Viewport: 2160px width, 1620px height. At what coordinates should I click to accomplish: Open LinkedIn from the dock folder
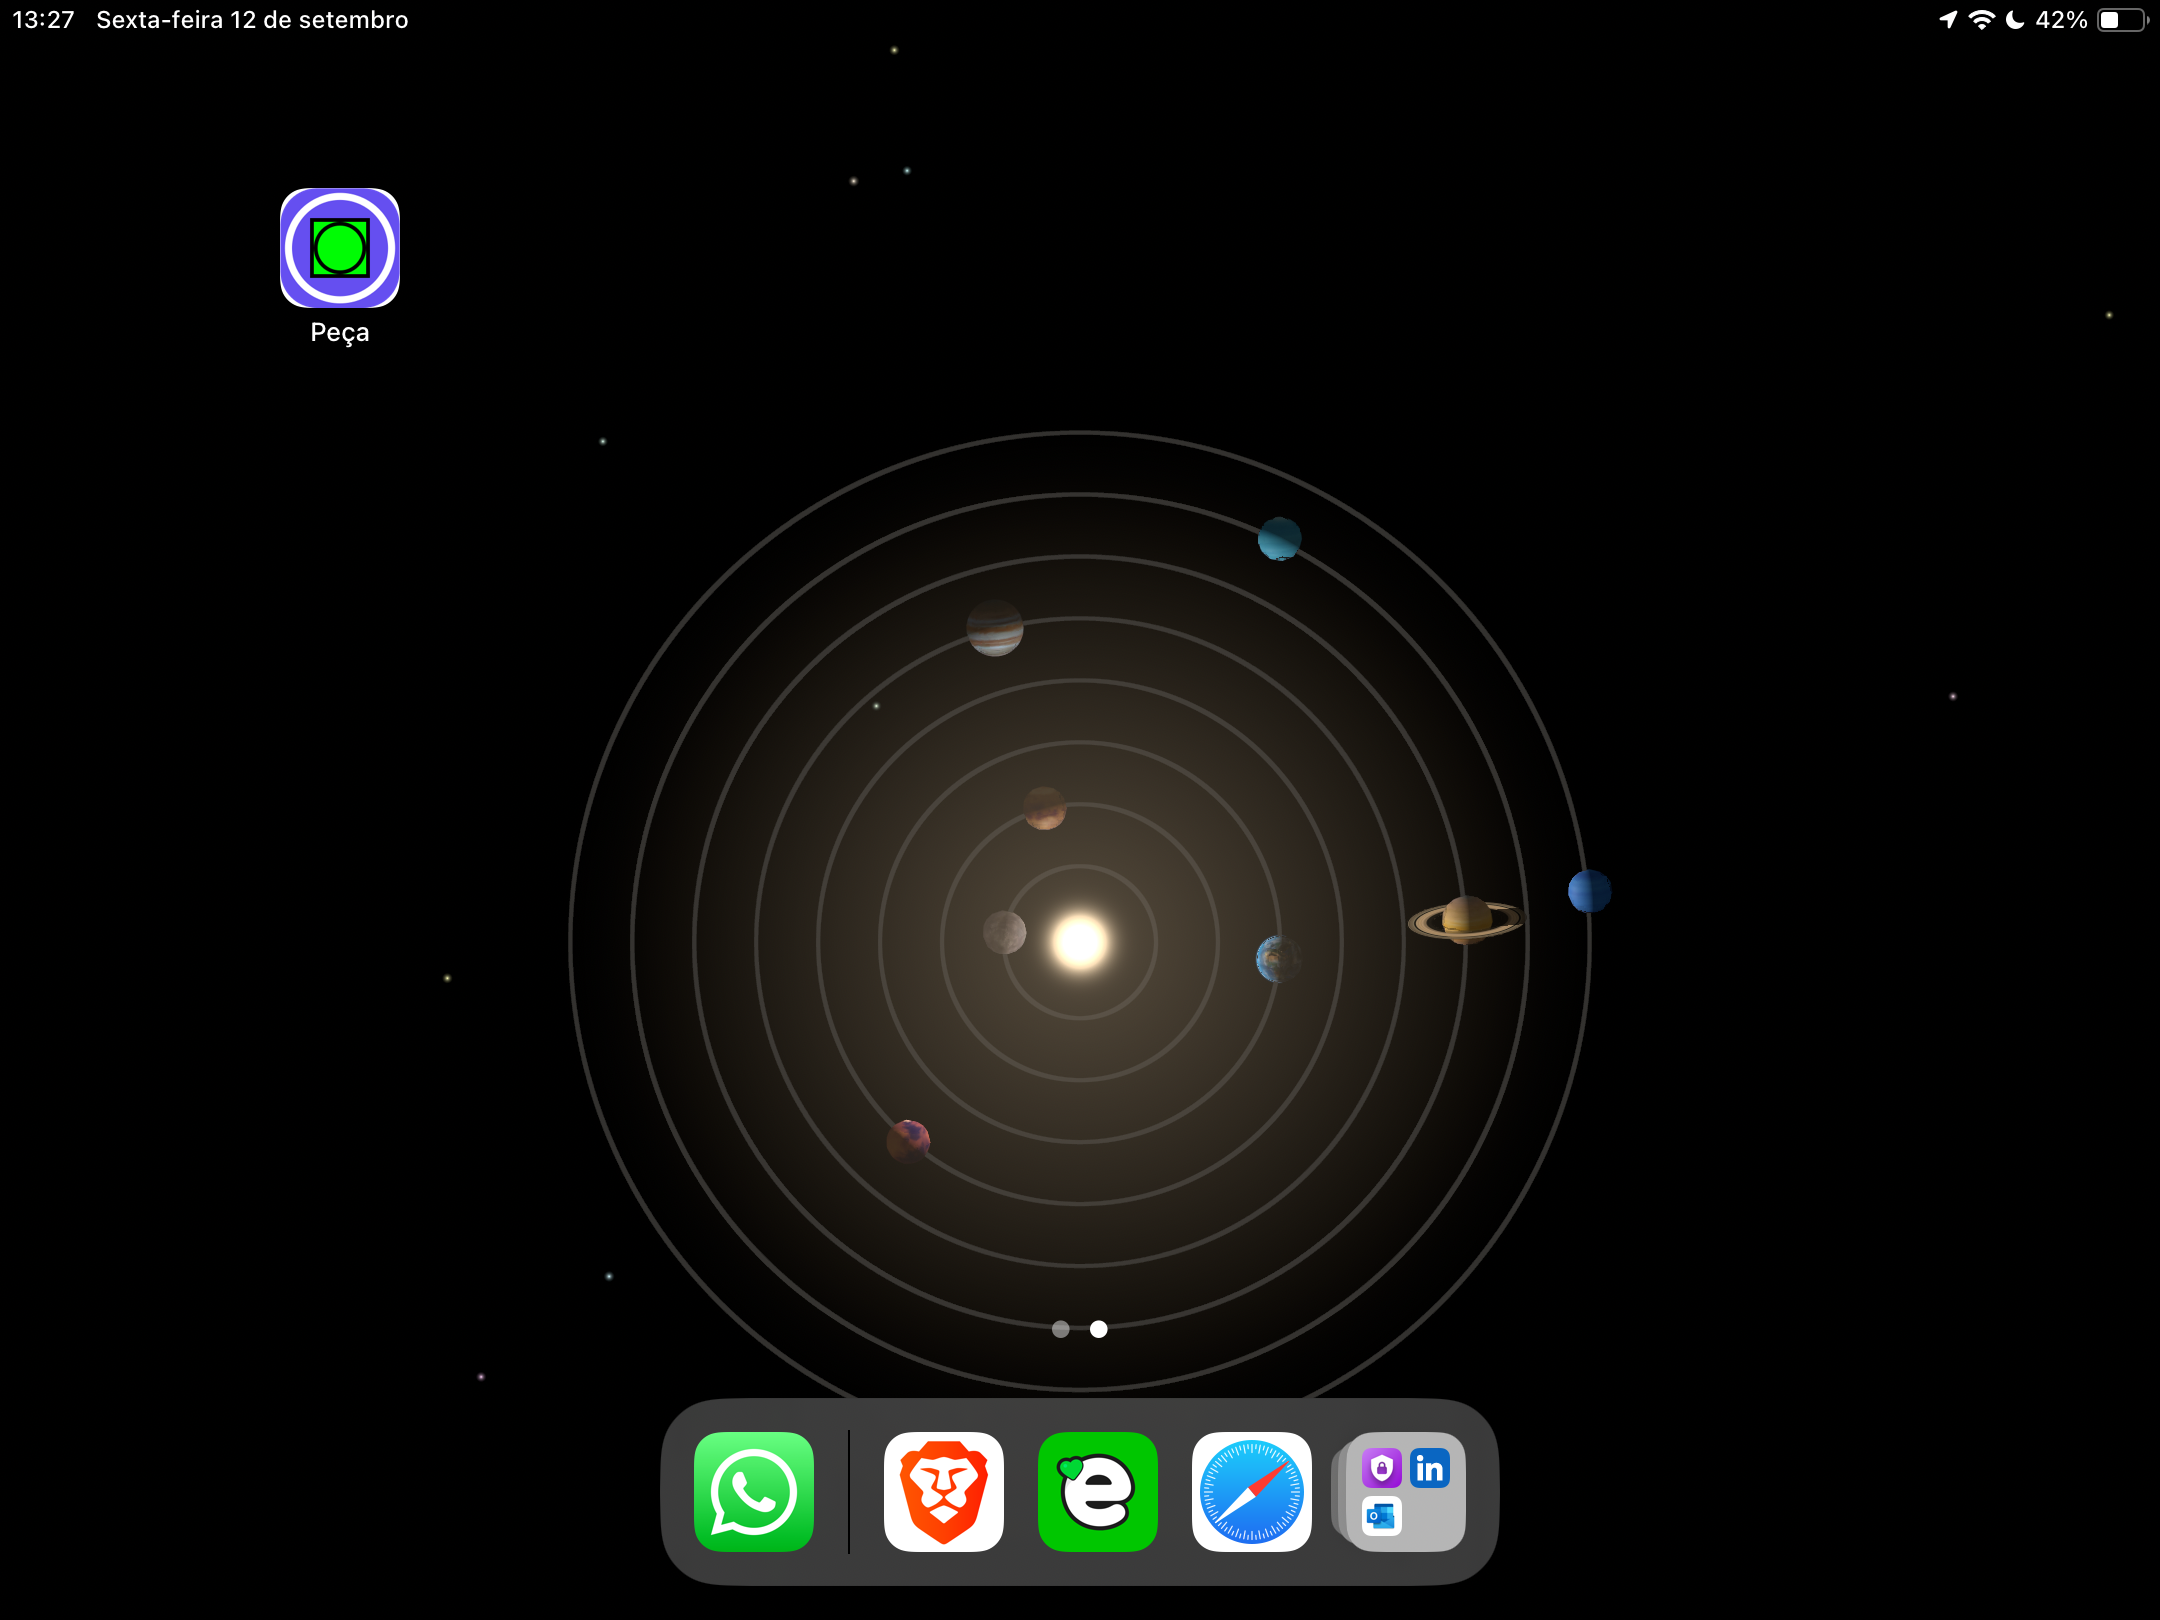coord(1430,1468)
